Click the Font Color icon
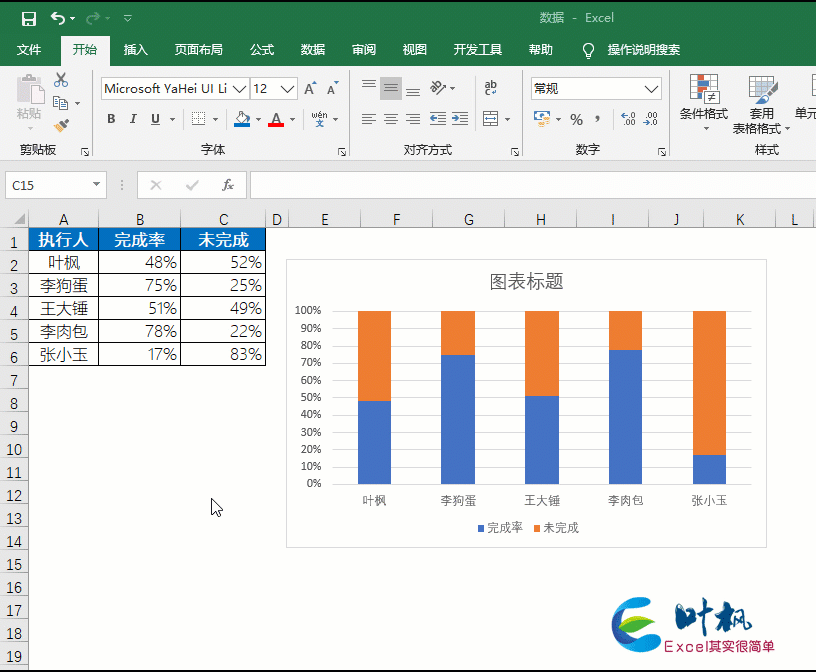The image size is (816, 672). (x=275, y=118)
